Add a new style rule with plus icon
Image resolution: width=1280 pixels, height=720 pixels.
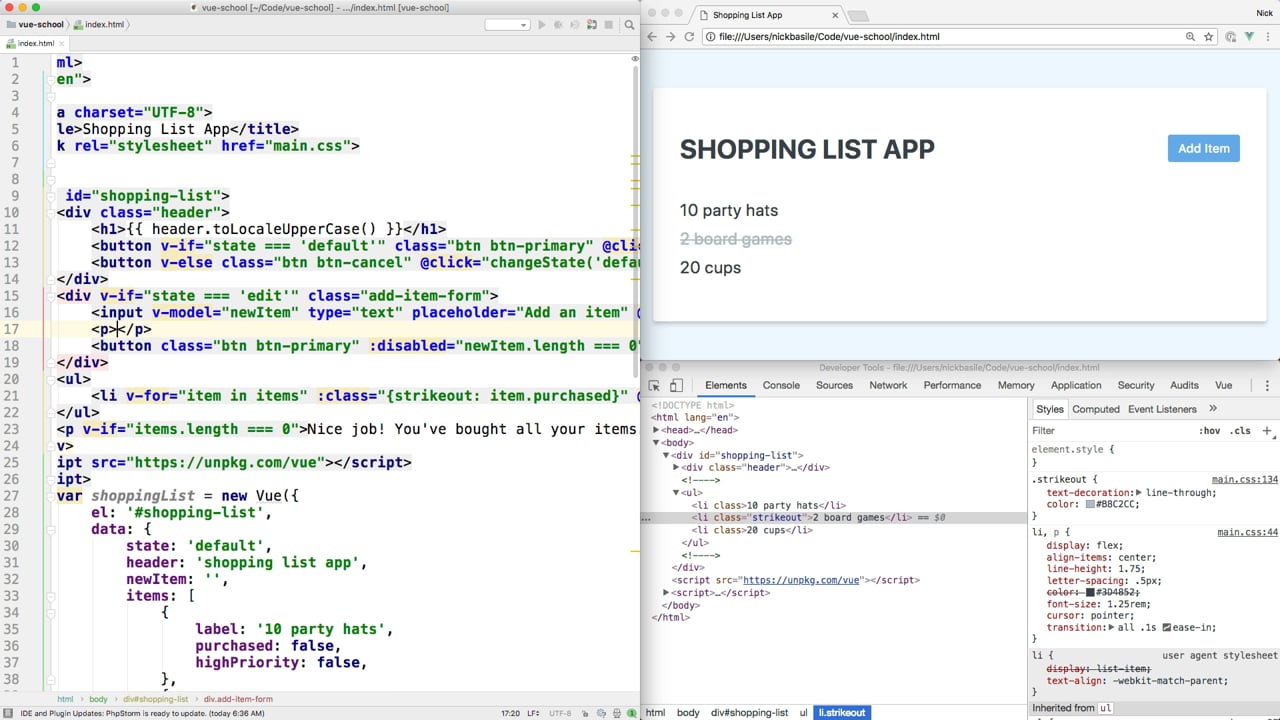coord(1267,431)
